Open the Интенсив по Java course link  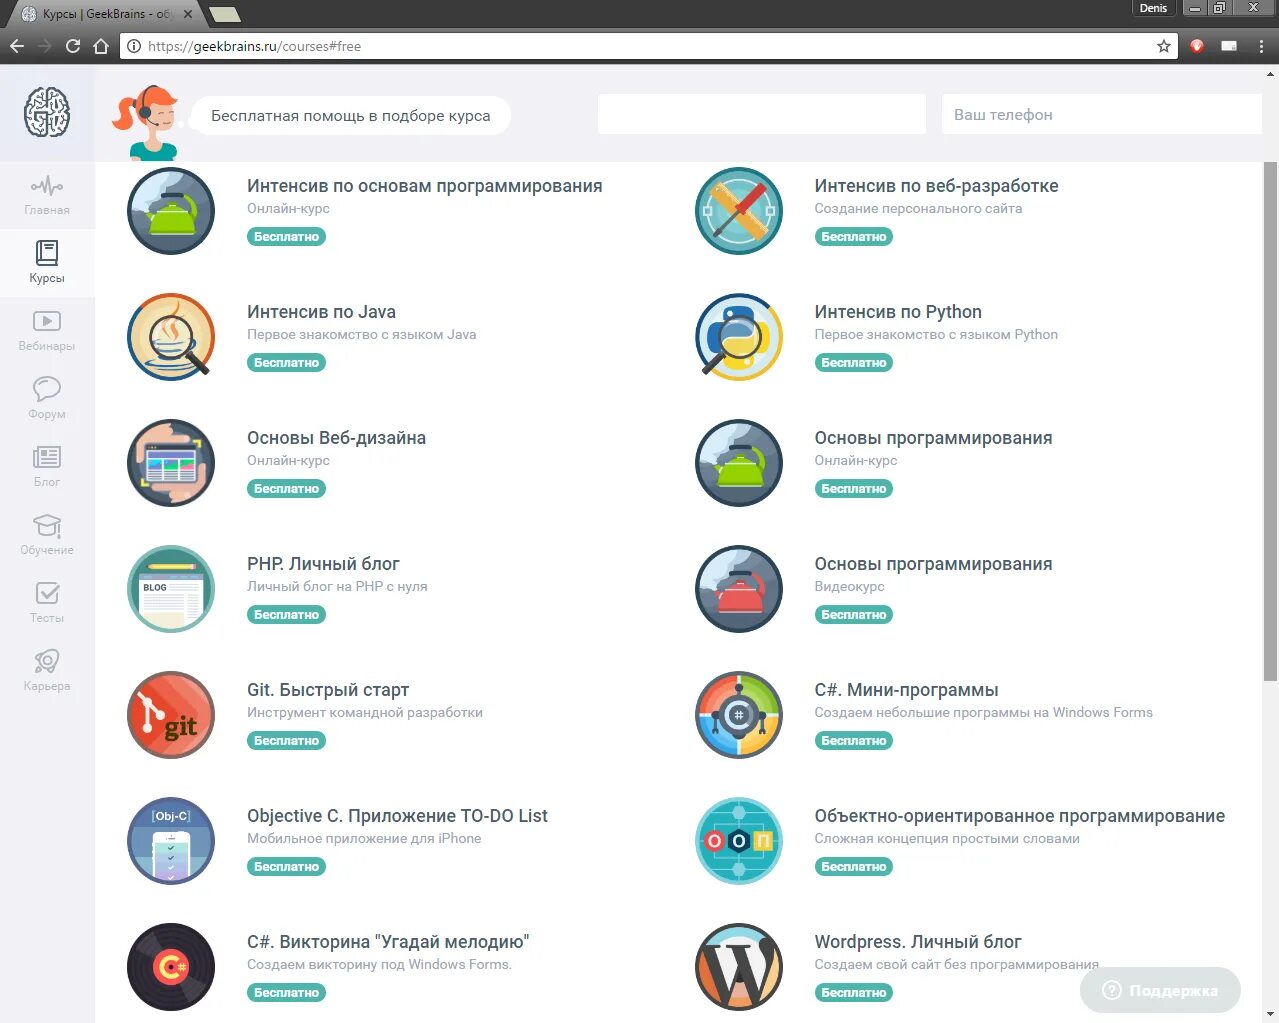tap(321, 312)
